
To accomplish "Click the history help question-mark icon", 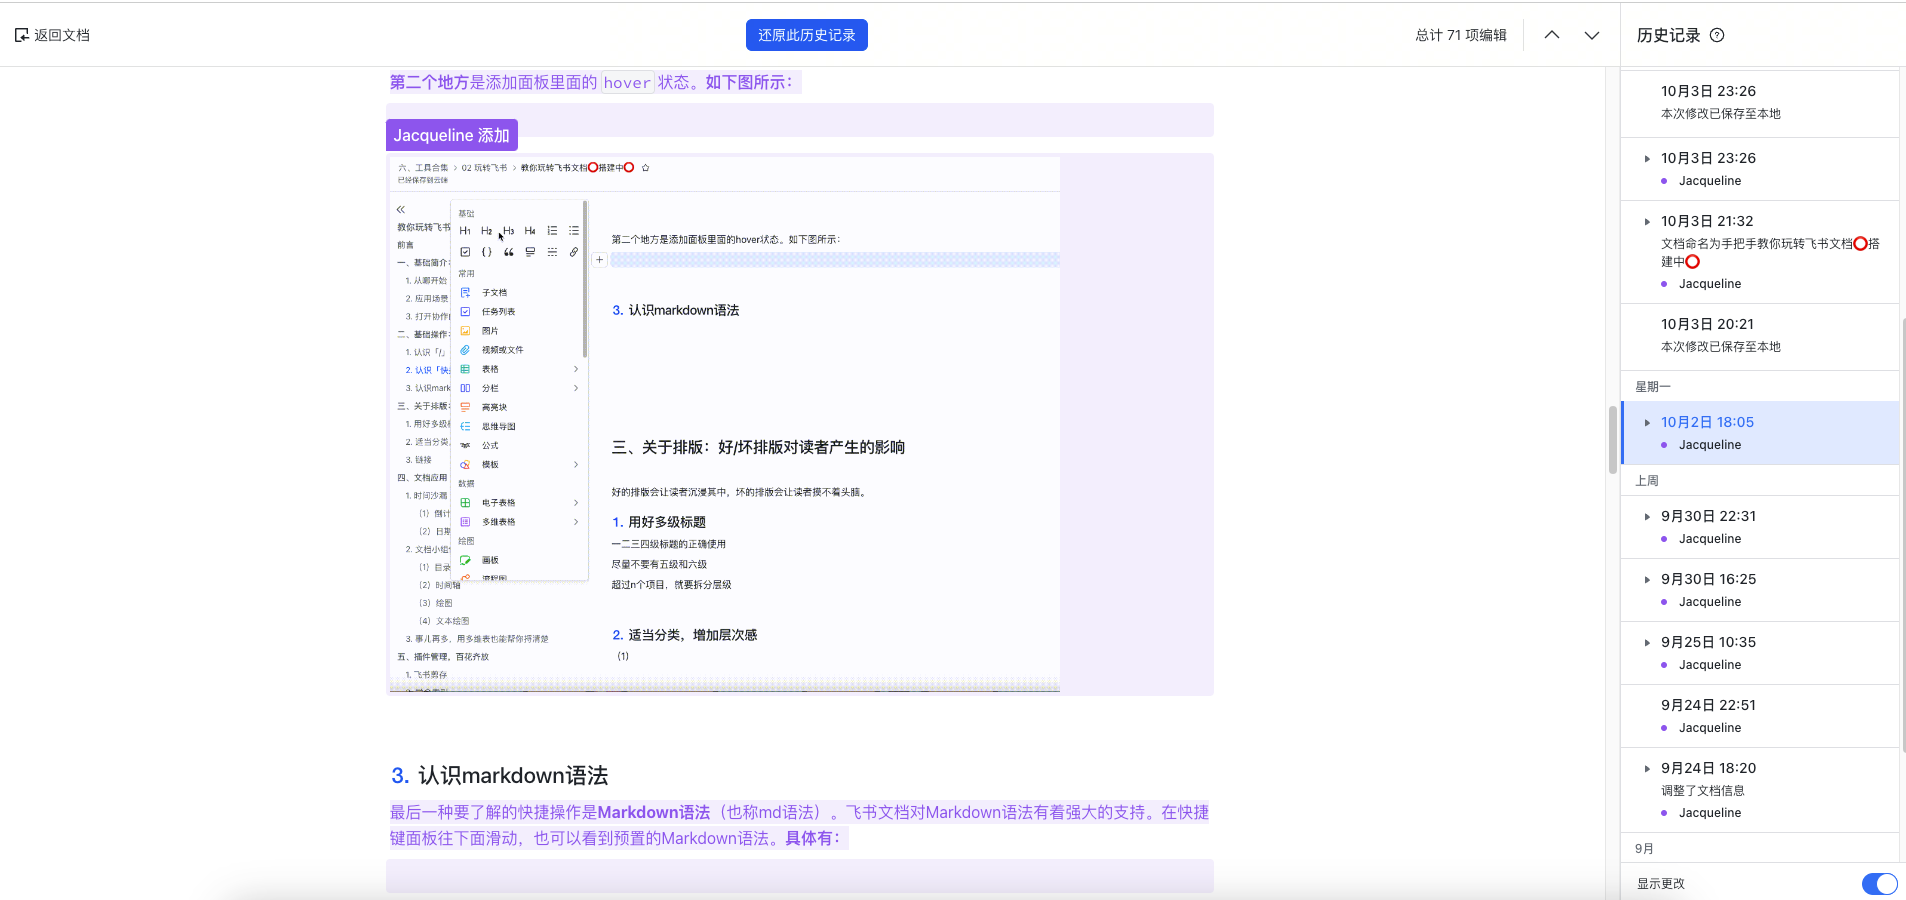I will pyautogui.click(x=1717, y=35).
